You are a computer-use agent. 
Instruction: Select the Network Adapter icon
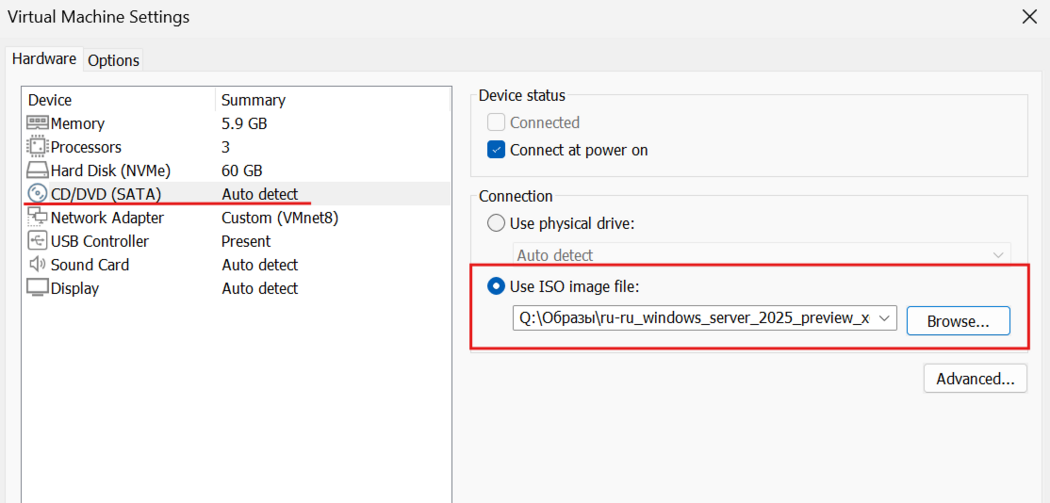37,217
